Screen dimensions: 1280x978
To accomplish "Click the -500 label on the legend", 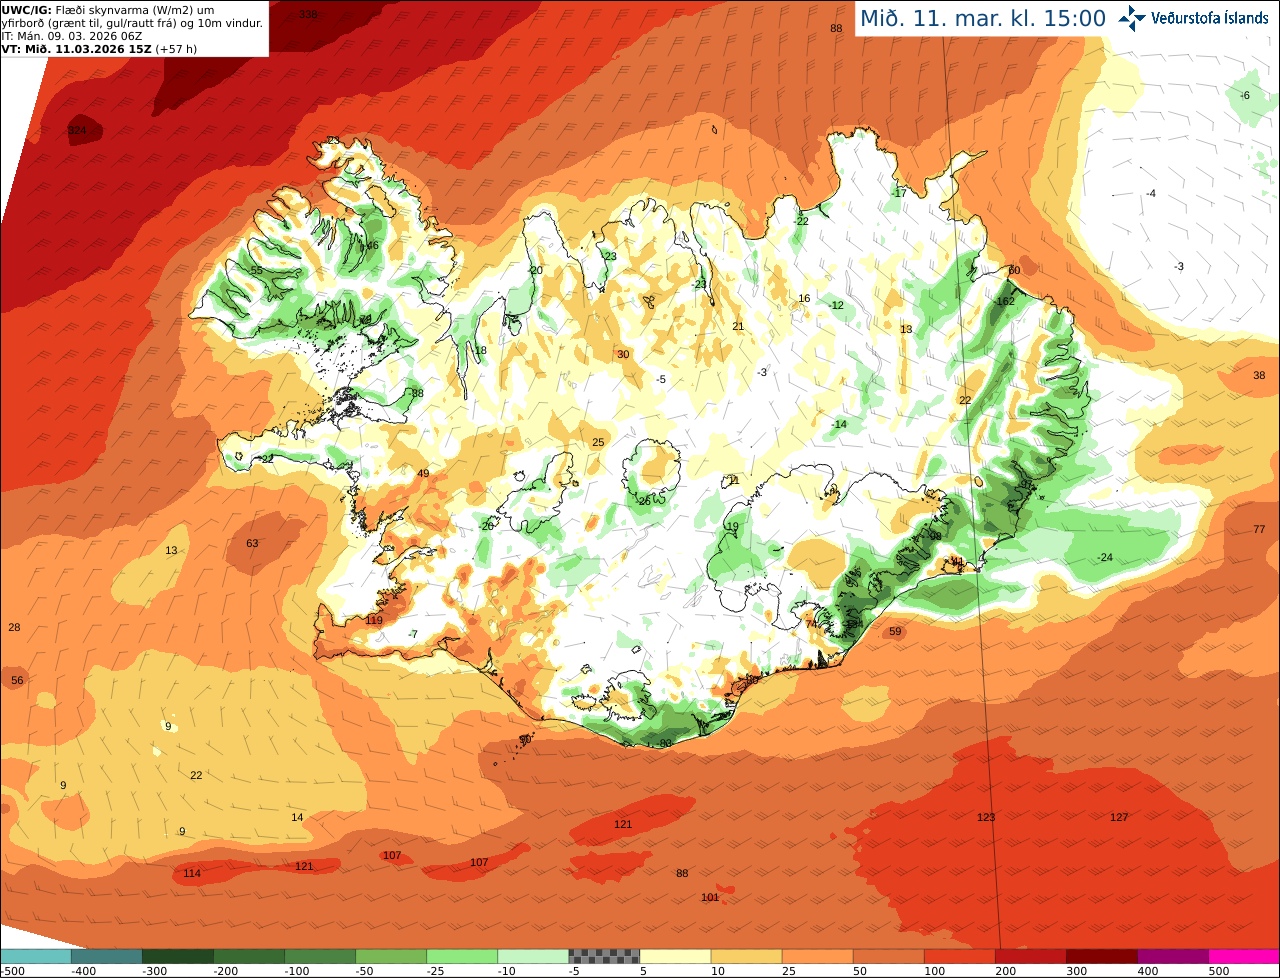I will pyautogui.click(x=13, y=971).
